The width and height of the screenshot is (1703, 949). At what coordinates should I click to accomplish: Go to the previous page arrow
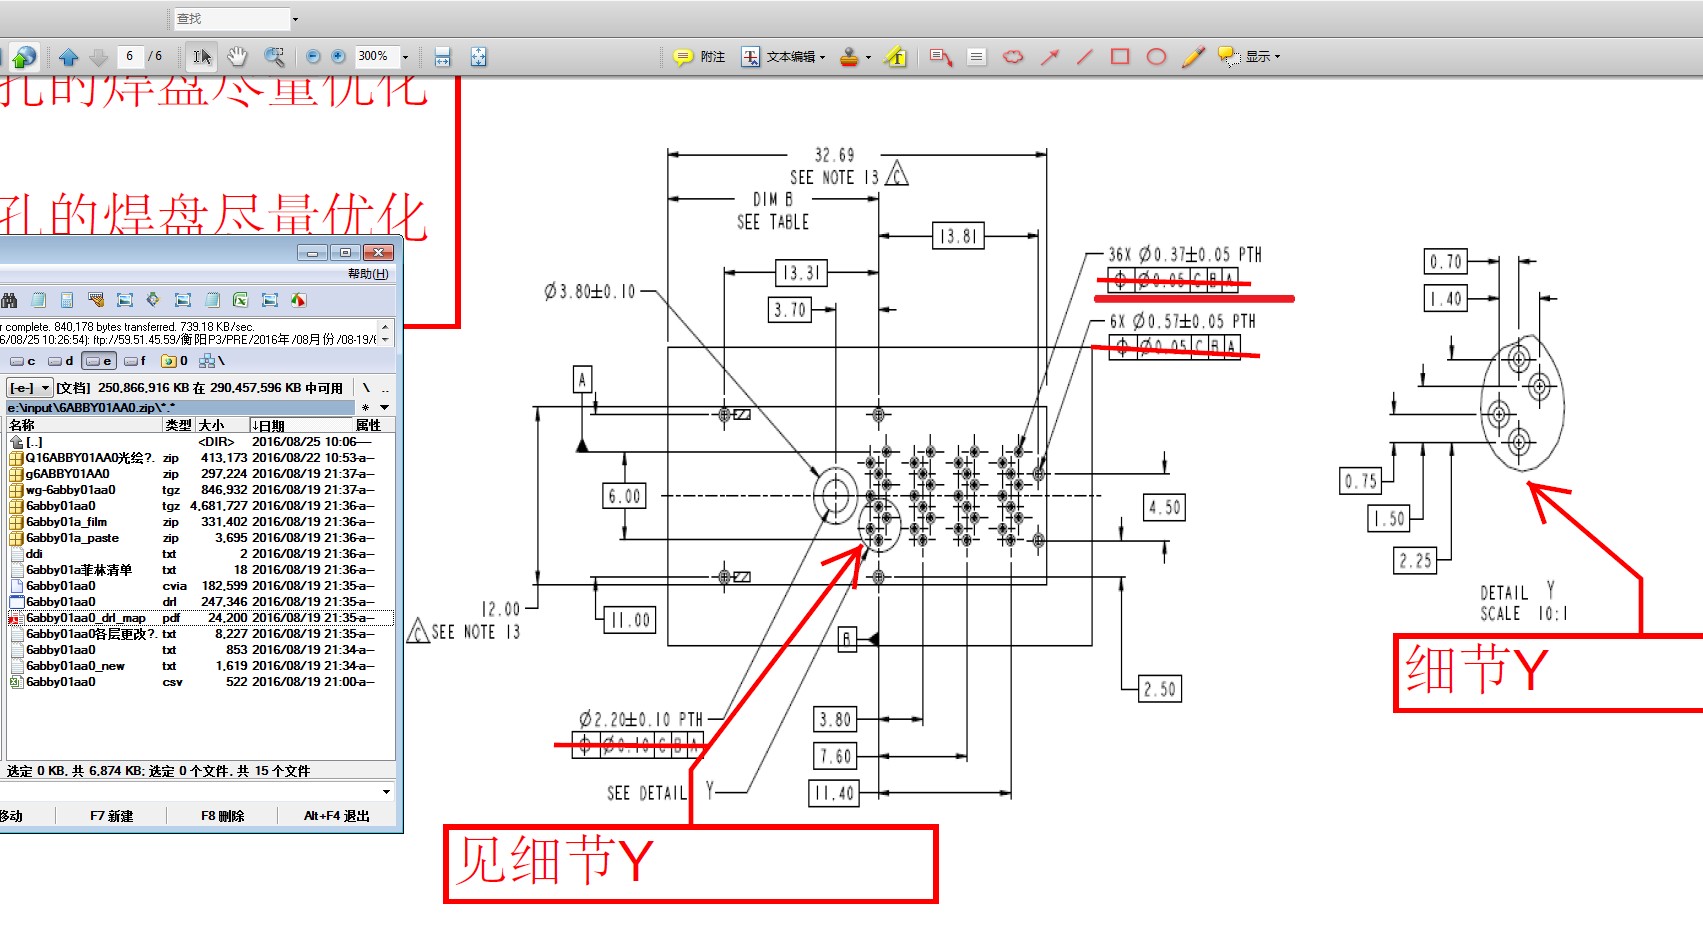pyautogui.click(x=68, y=57)
